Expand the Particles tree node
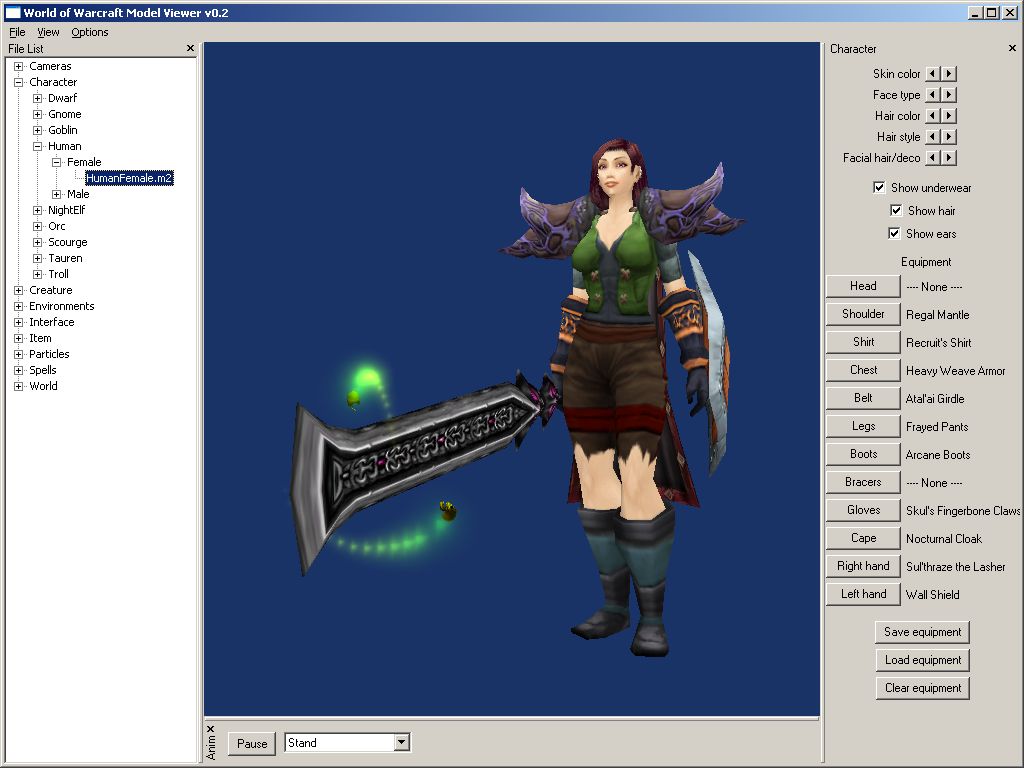Image resolution: width=1024 pixels, height=768 pixels. [18, 354]
